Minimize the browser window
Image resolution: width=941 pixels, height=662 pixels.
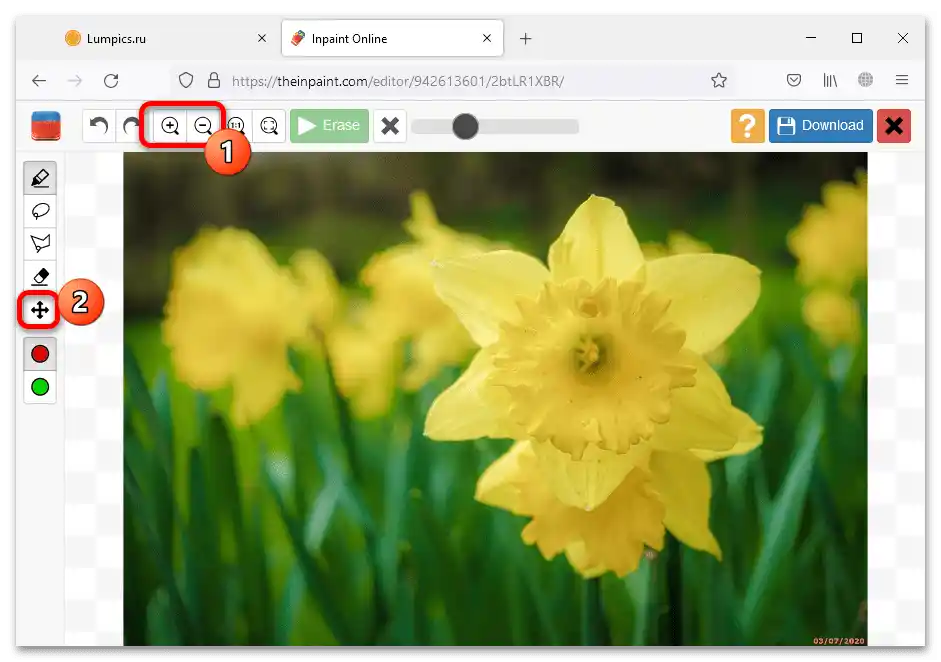pos(811,38)
